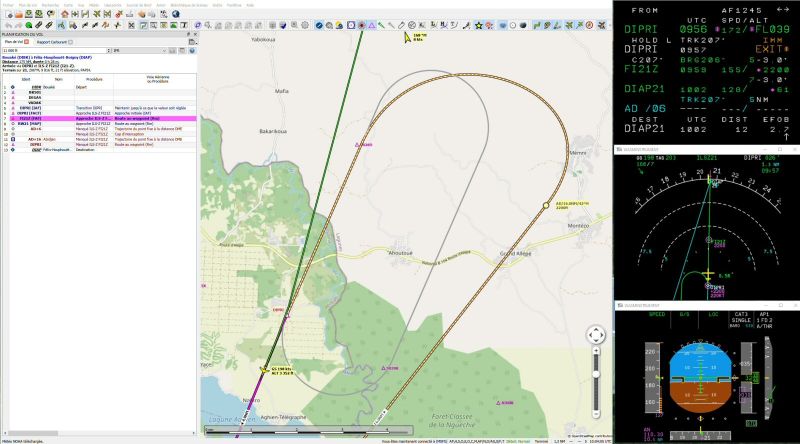800x444 pixels.
Task: Toggle the red box on Plan de Vol tab
Action: click(27, 42)
